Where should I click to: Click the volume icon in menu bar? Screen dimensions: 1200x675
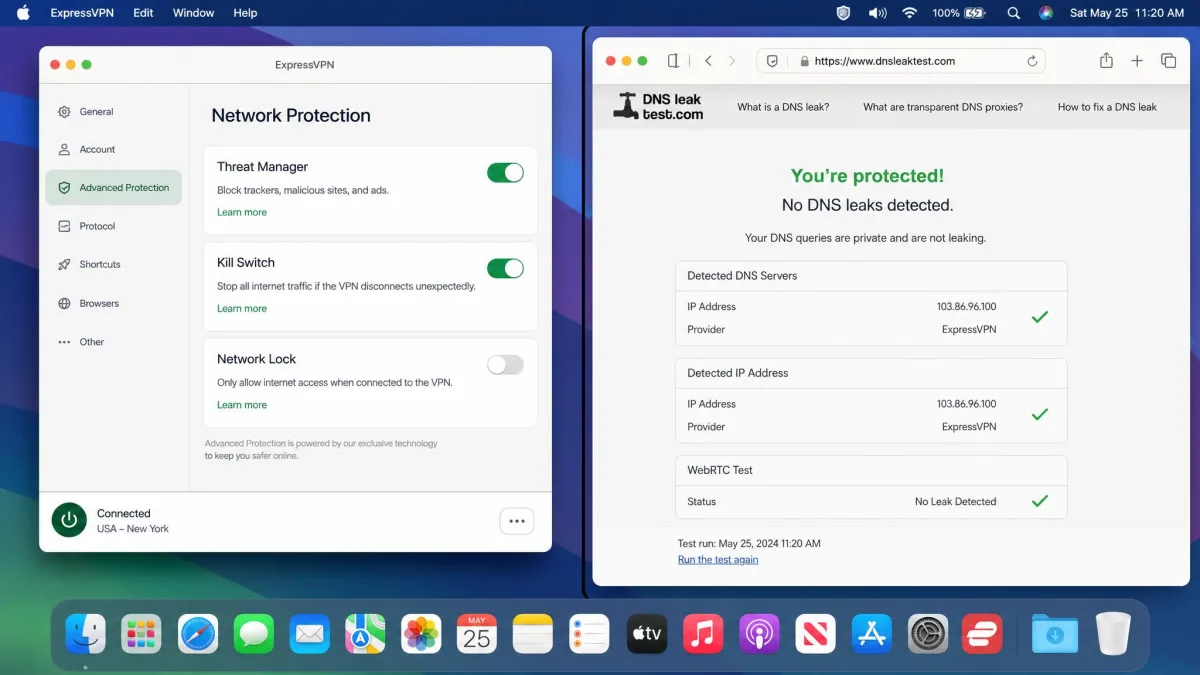click(x=877, y=13)
